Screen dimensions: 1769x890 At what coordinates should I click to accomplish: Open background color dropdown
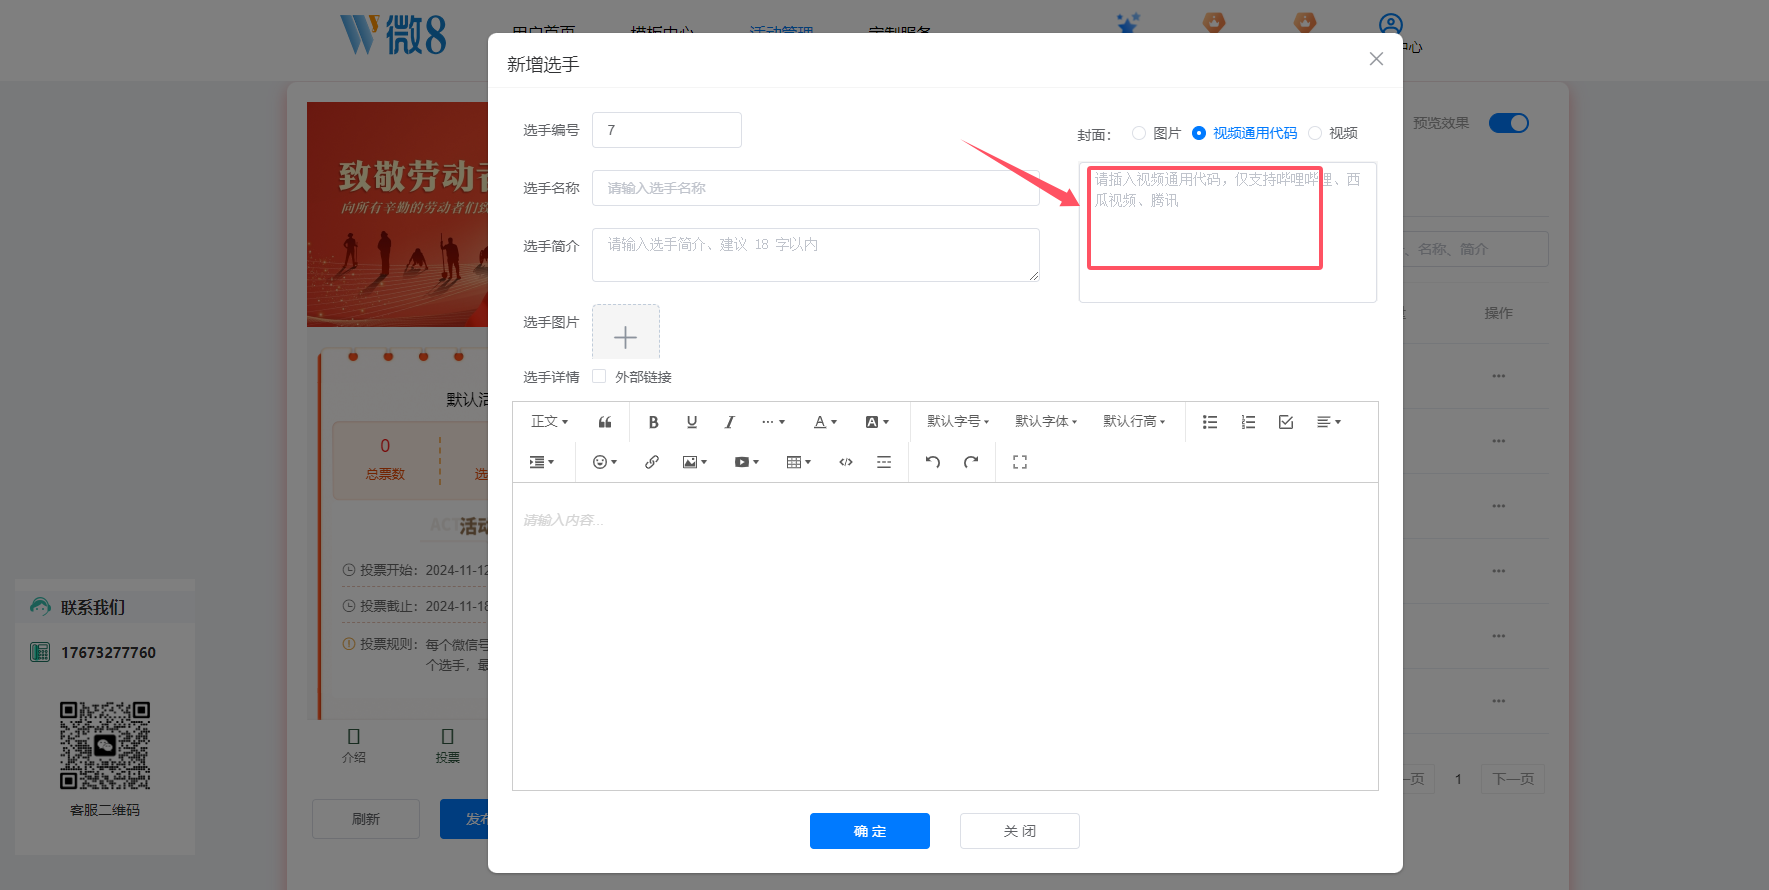877,422
